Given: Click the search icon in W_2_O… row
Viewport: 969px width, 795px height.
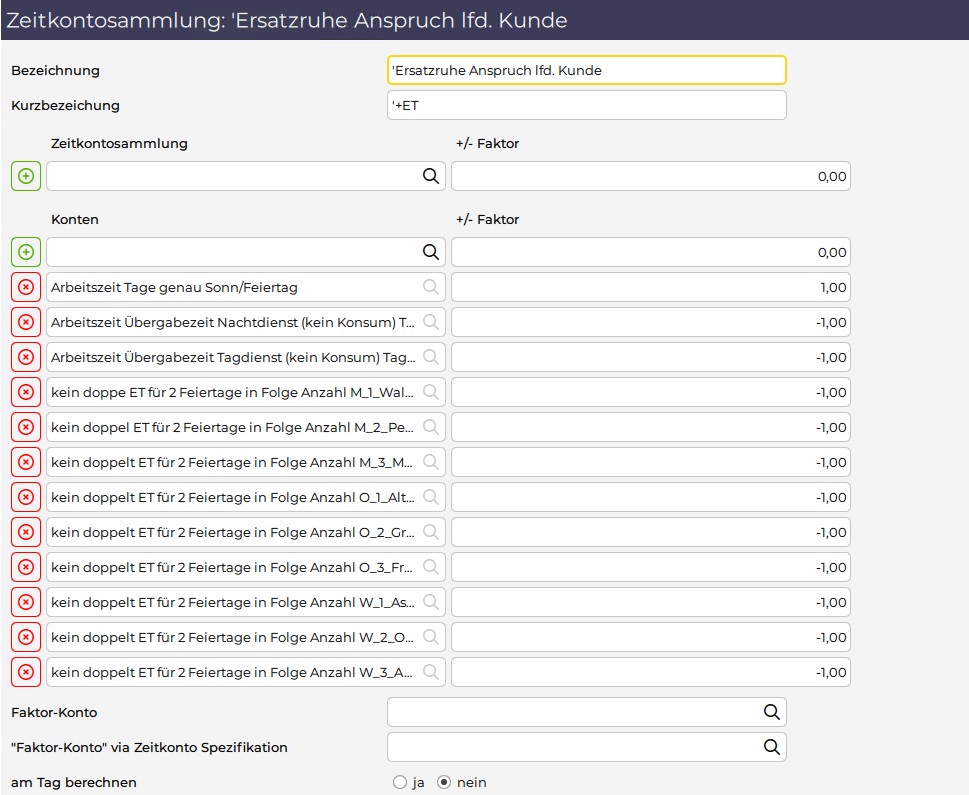Looking at the screenshot, I should (431, 637).
